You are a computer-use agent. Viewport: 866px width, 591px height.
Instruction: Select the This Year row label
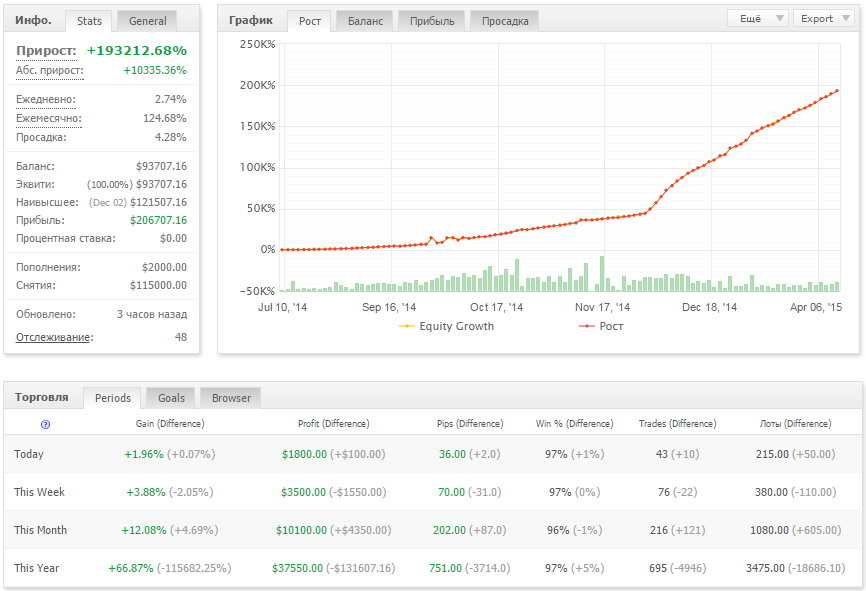click(x=36, y=568)
